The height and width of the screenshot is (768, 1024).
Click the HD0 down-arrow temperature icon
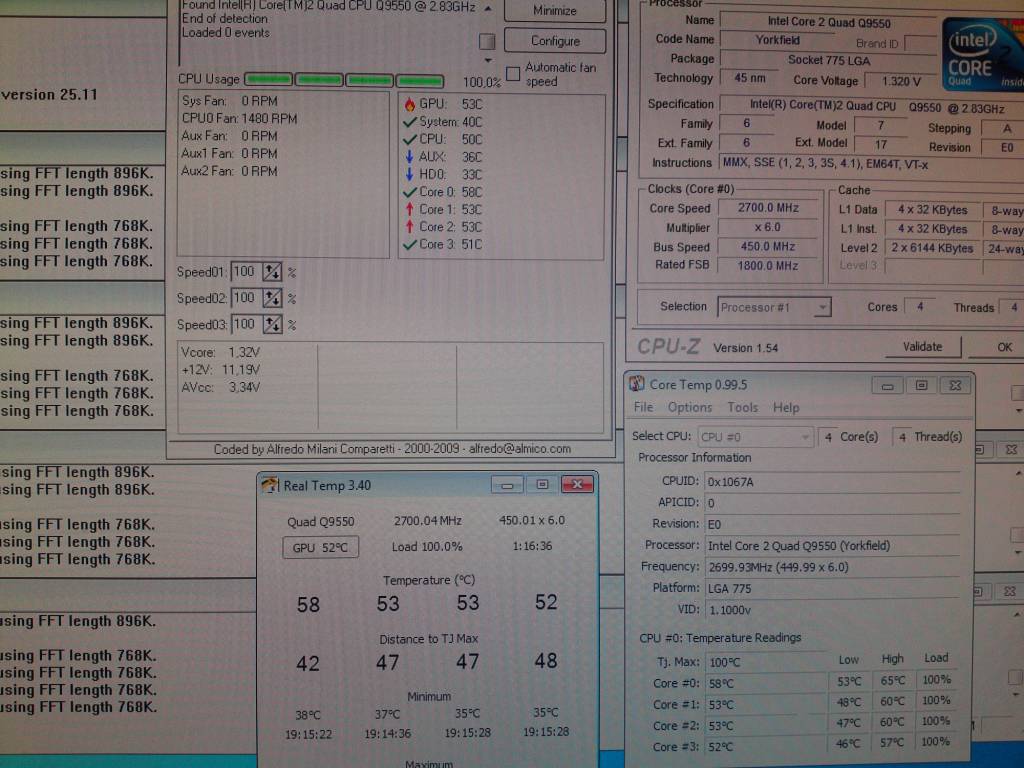(409, 174)
